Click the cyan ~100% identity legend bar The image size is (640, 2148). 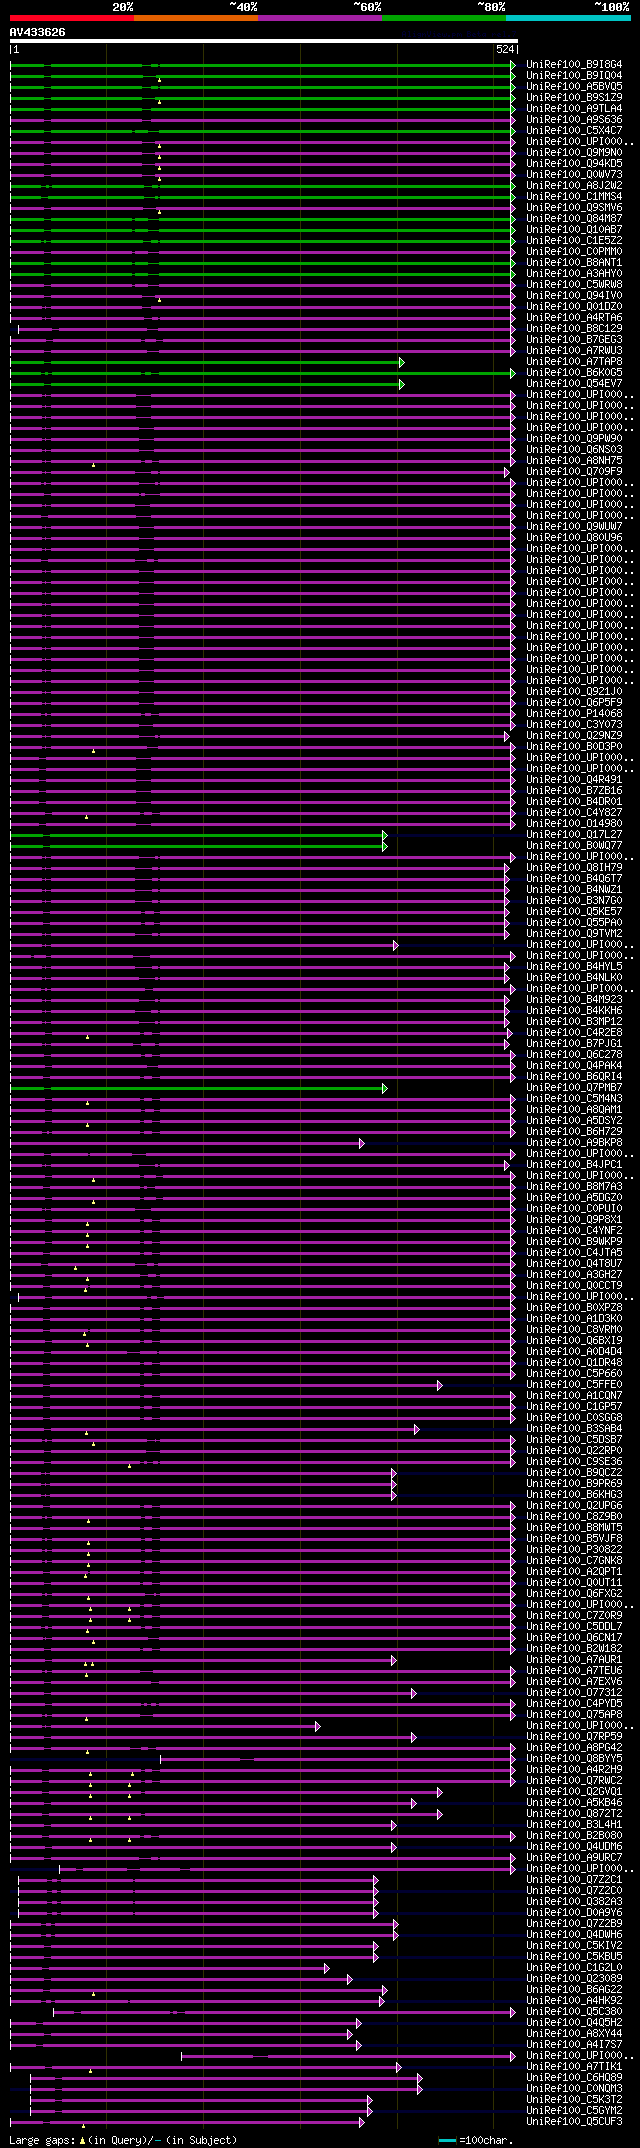(x=568, y=17)
